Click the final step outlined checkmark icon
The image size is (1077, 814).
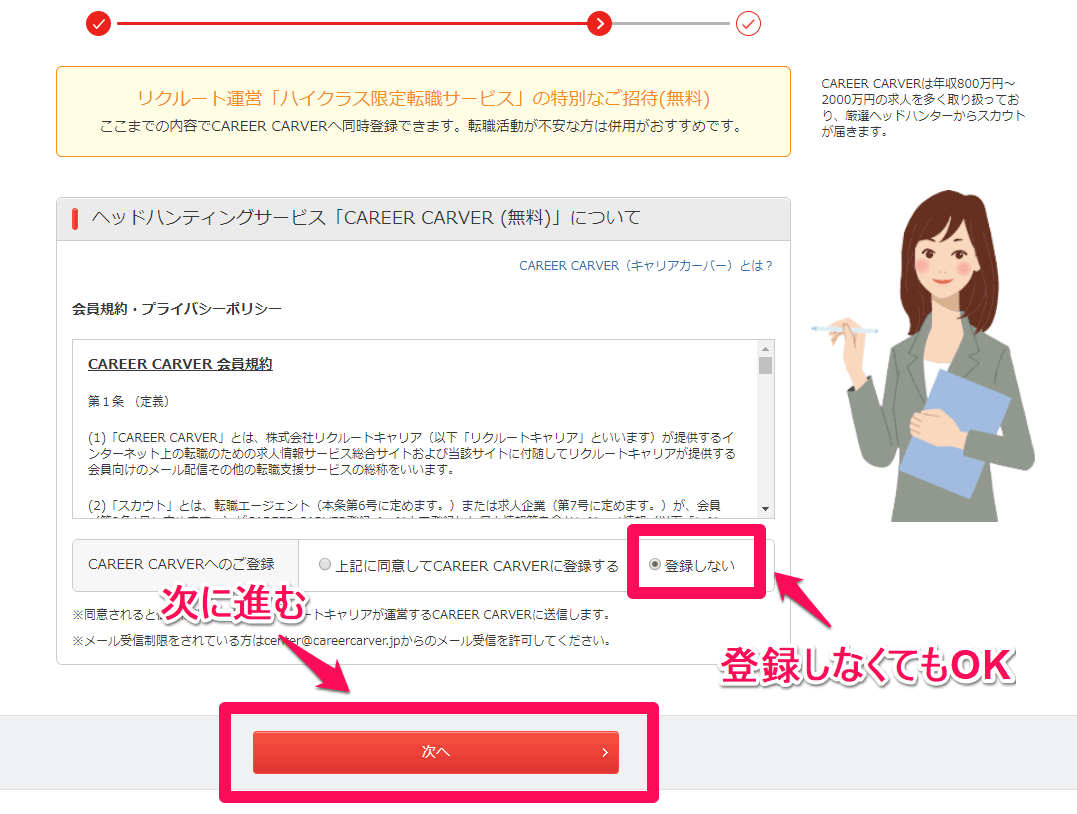point(748,23)
